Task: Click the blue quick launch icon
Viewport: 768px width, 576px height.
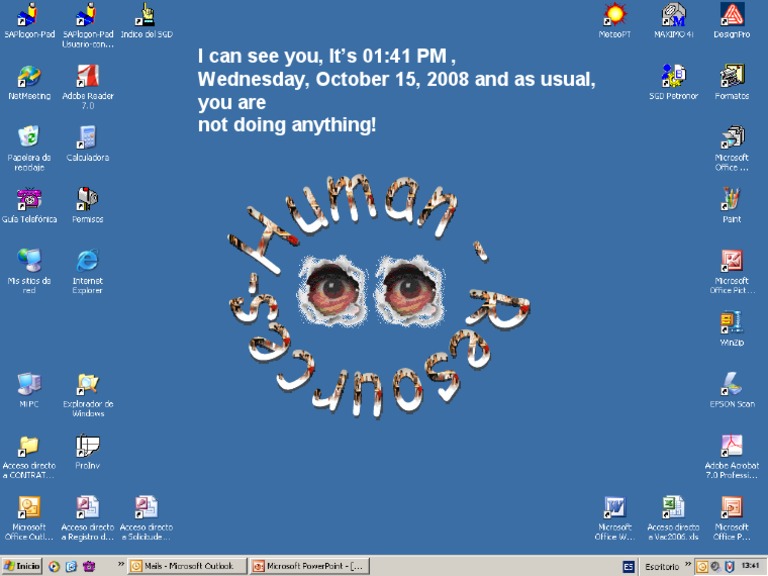Action: (x=72, y=567)
